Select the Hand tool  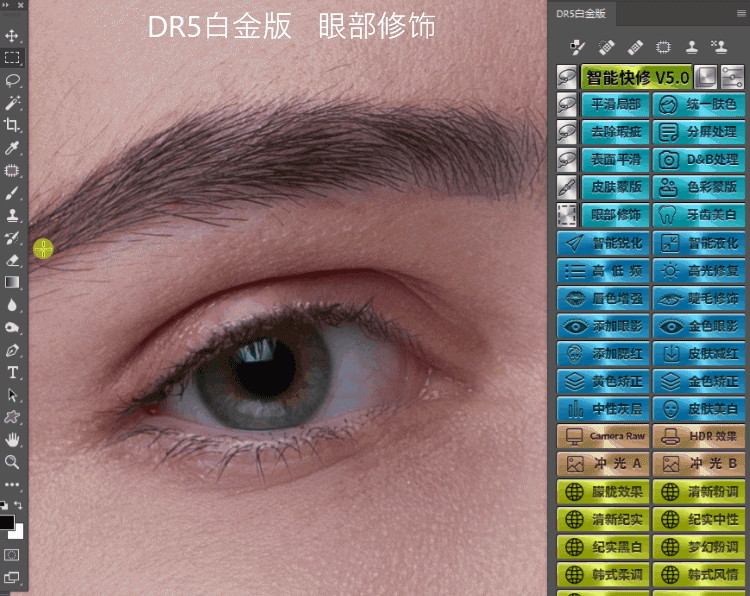13,439
